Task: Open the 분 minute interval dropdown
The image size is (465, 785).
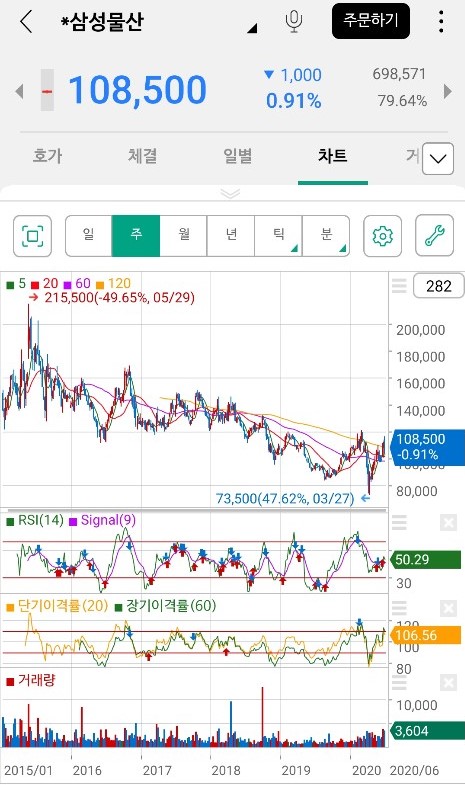Action: [x=326, y=236]
